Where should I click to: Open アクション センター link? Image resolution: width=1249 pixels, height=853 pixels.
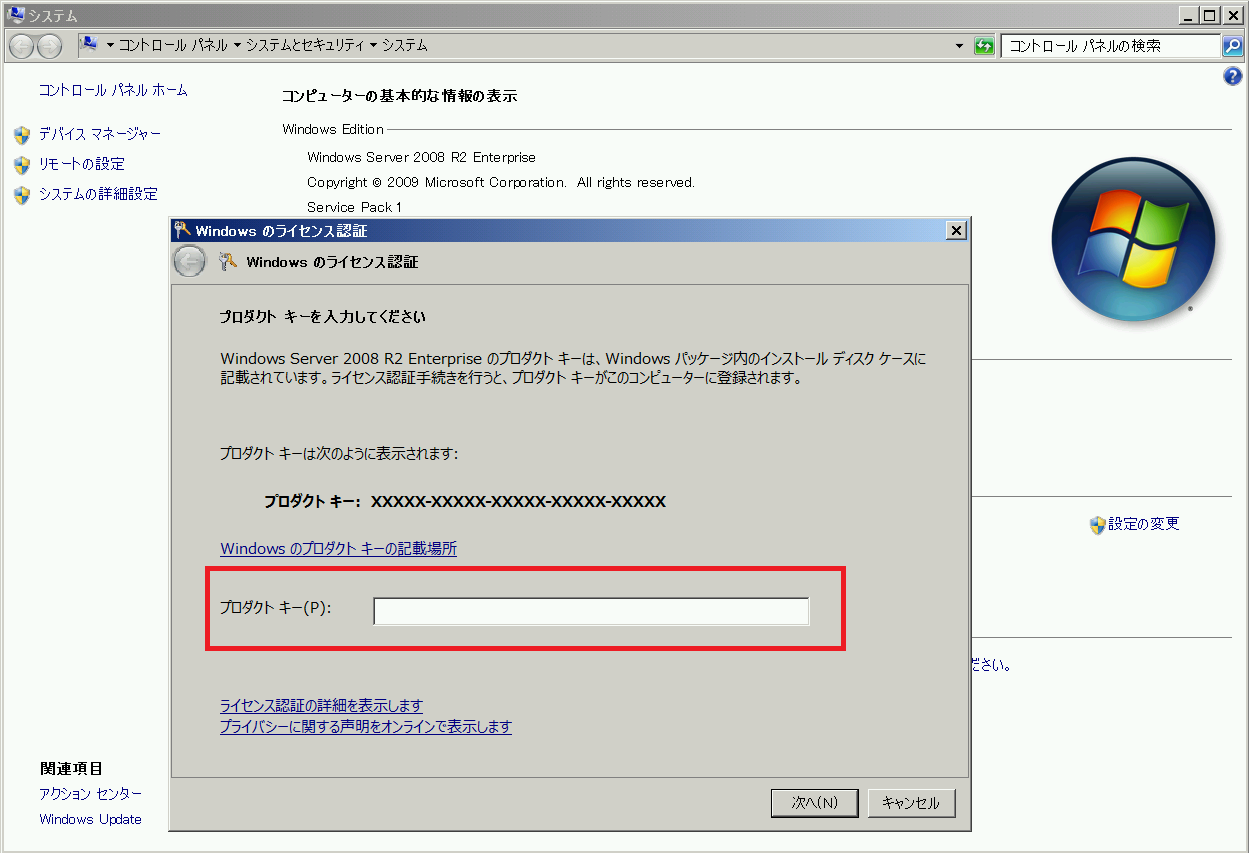point(91,794)
